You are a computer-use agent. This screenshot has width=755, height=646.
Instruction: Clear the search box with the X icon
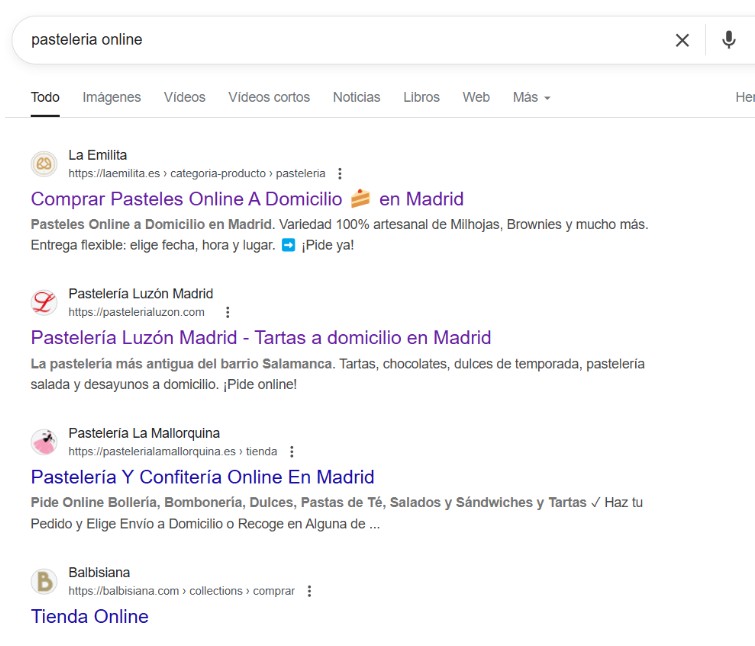(682, 40)
